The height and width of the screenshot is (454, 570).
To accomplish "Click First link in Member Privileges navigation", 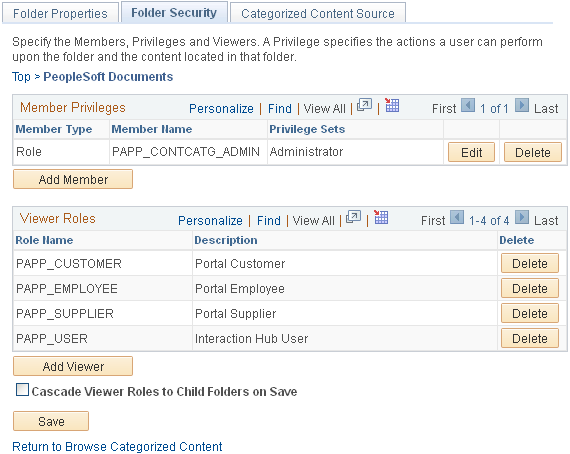I will [x=444, y=109].
